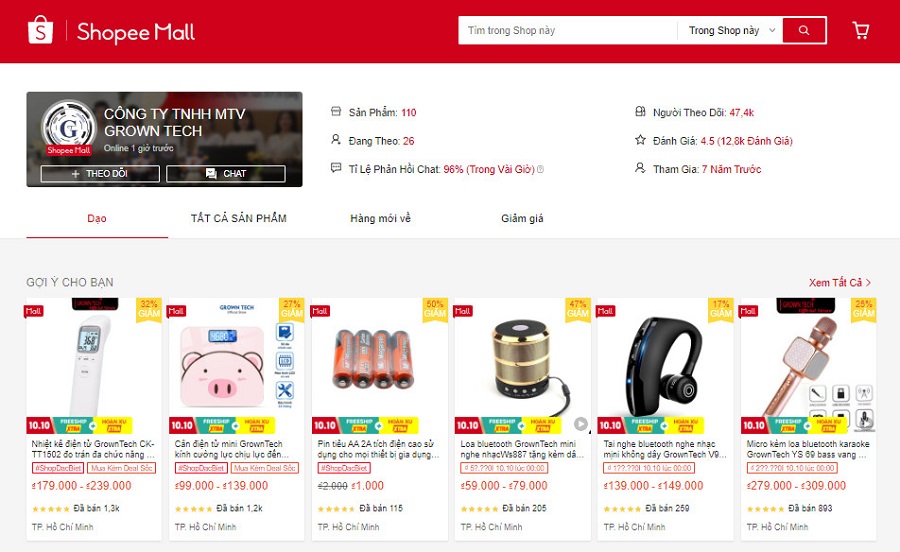Play the bluetooth speaker product video icon
900x552 pixels.
click(x=581, y=424)
